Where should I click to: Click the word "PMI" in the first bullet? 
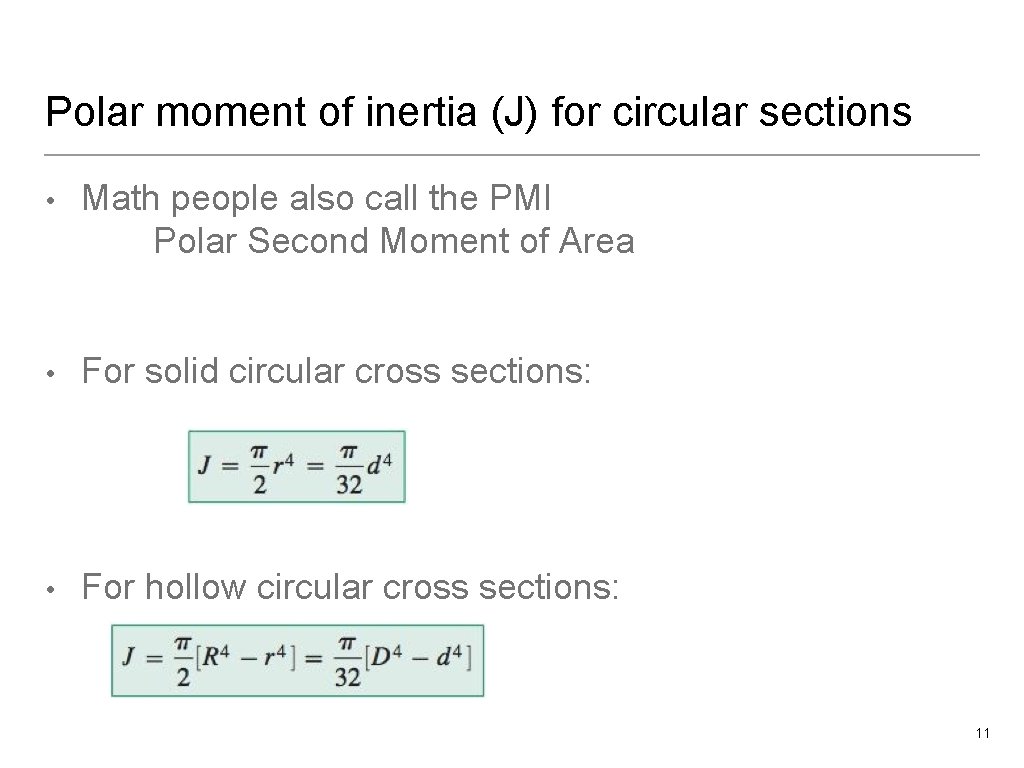520,198
